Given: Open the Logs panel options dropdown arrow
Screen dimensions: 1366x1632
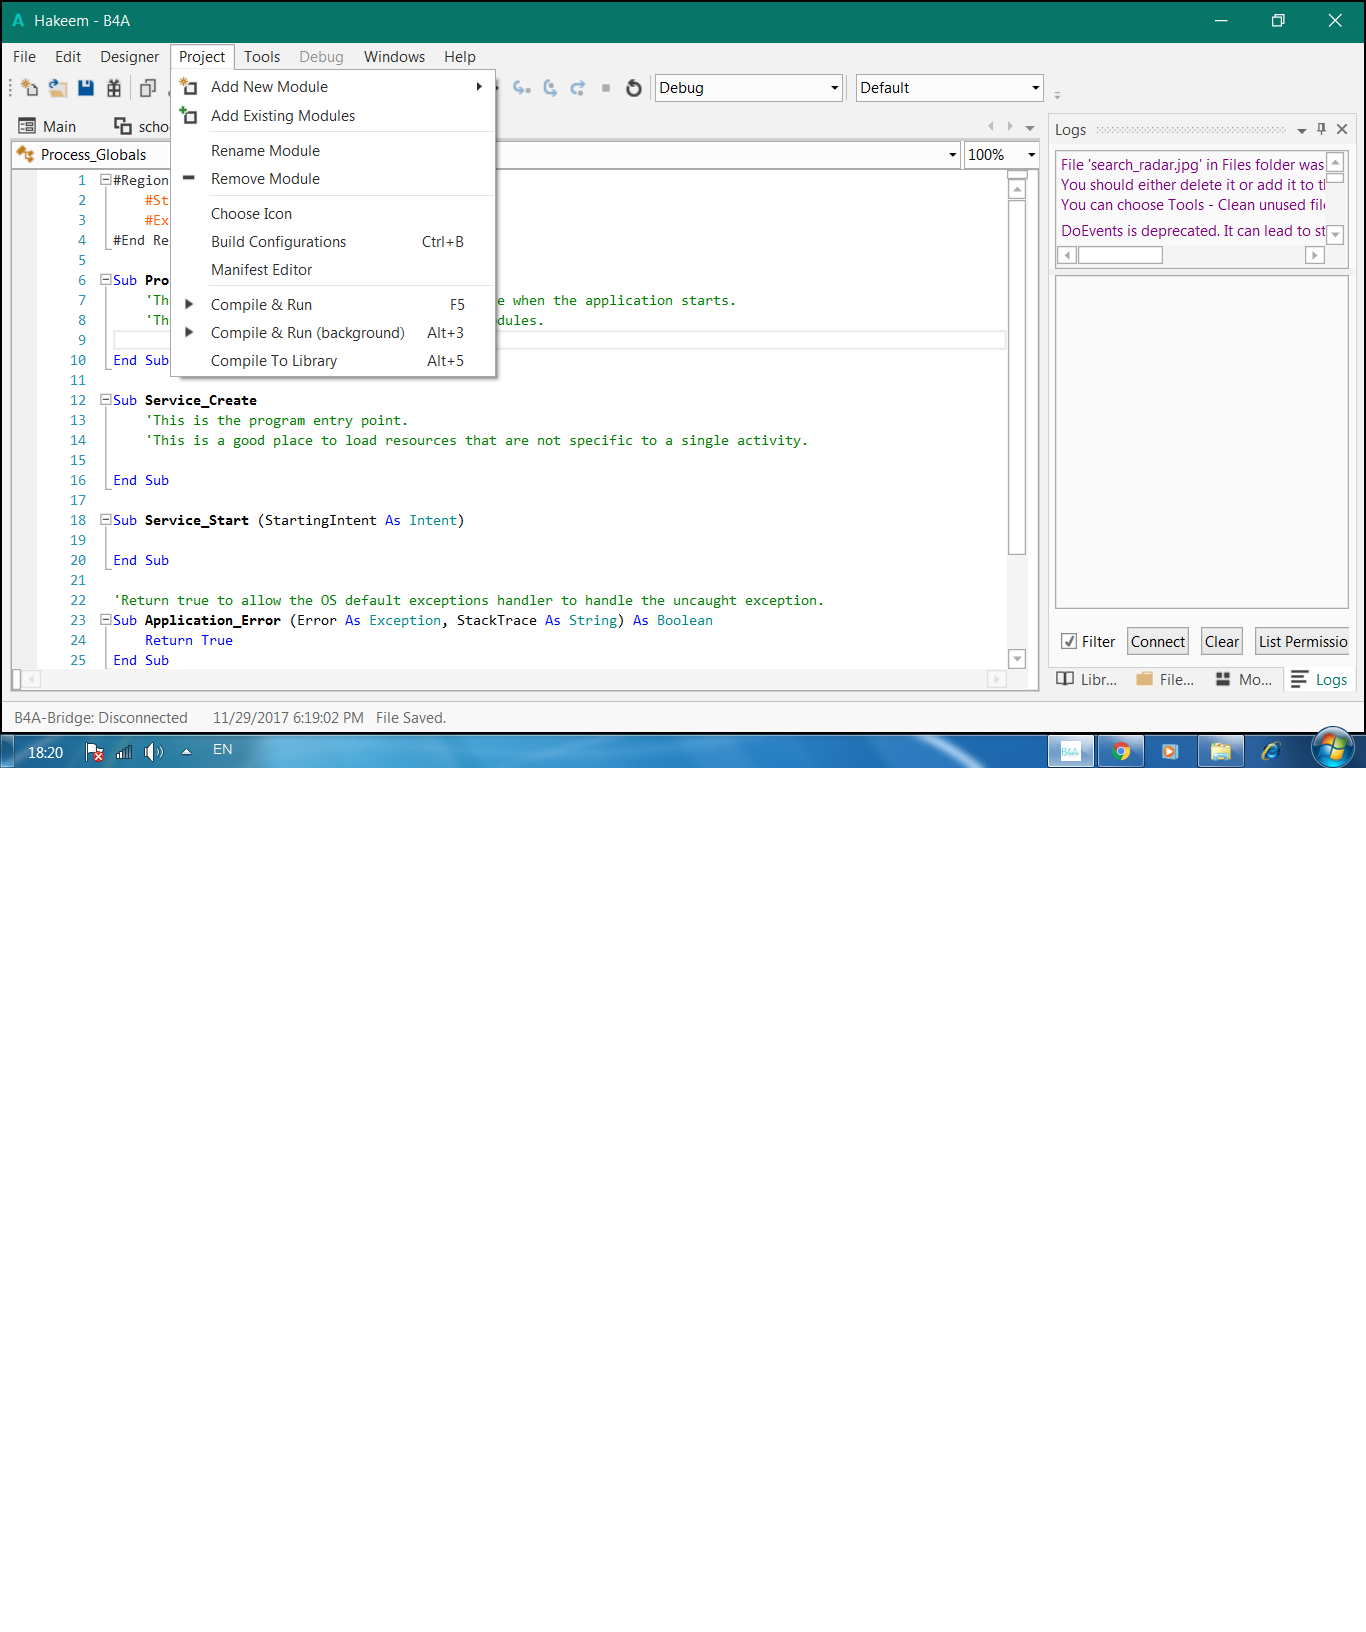Looking at the screenshot, I should tap(1302, 130).
